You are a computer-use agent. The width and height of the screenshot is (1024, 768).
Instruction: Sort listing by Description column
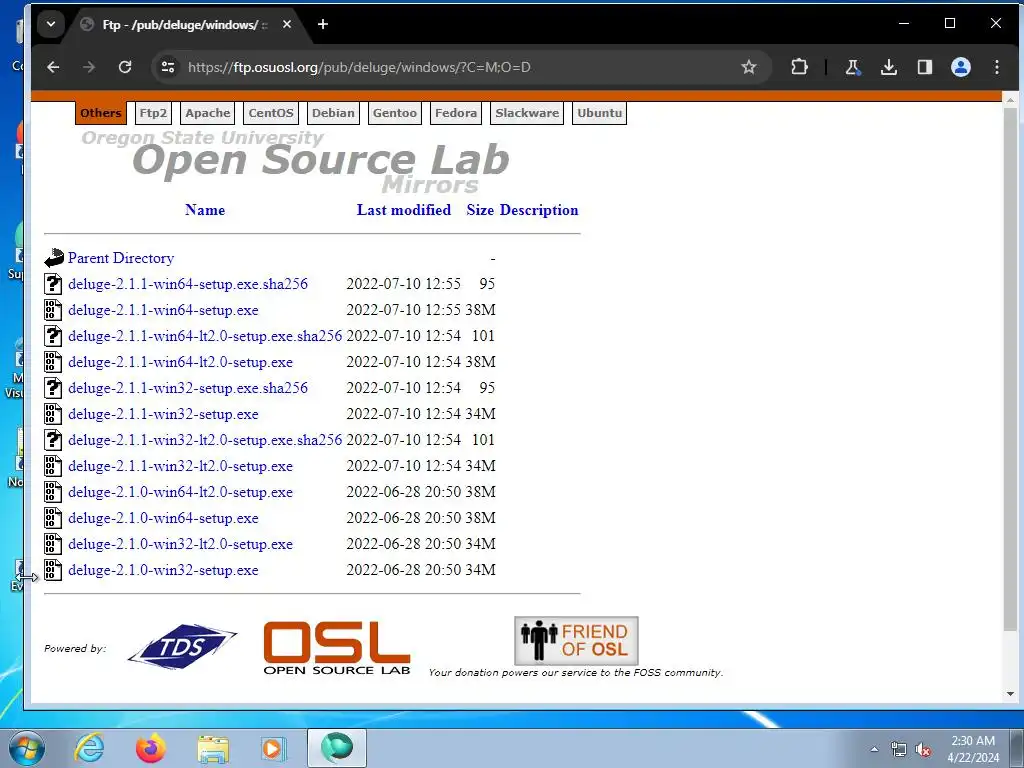(539, 210)
